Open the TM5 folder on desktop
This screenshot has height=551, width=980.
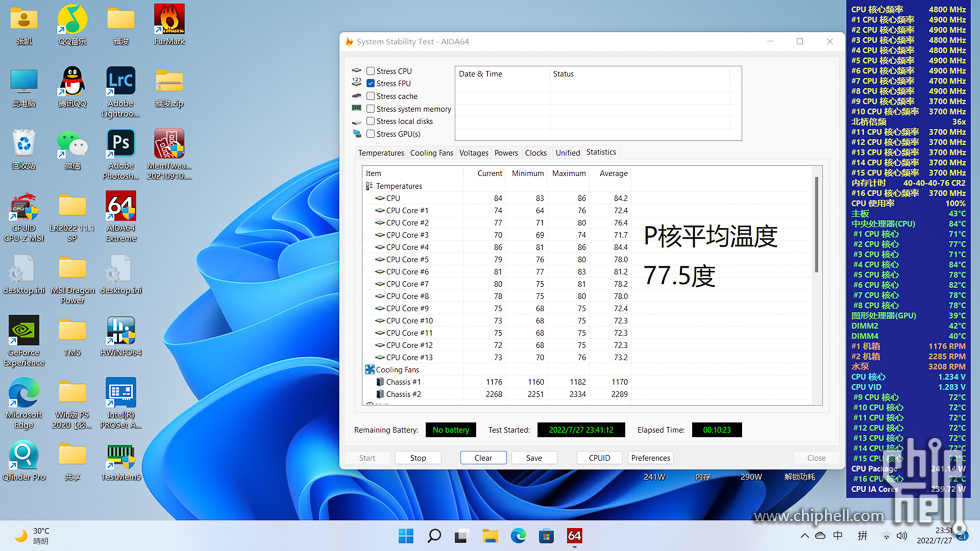pos(72,335)
